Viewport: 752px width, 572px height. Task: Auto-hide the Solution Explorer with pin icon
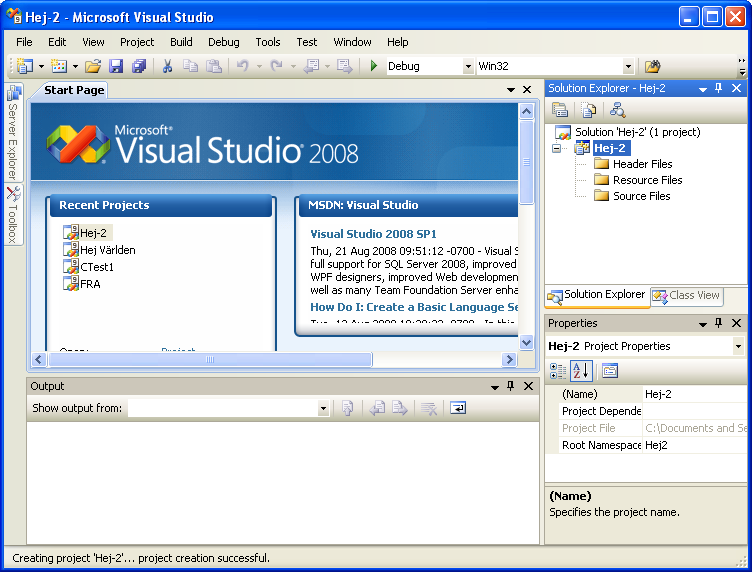tap(718, 88)
